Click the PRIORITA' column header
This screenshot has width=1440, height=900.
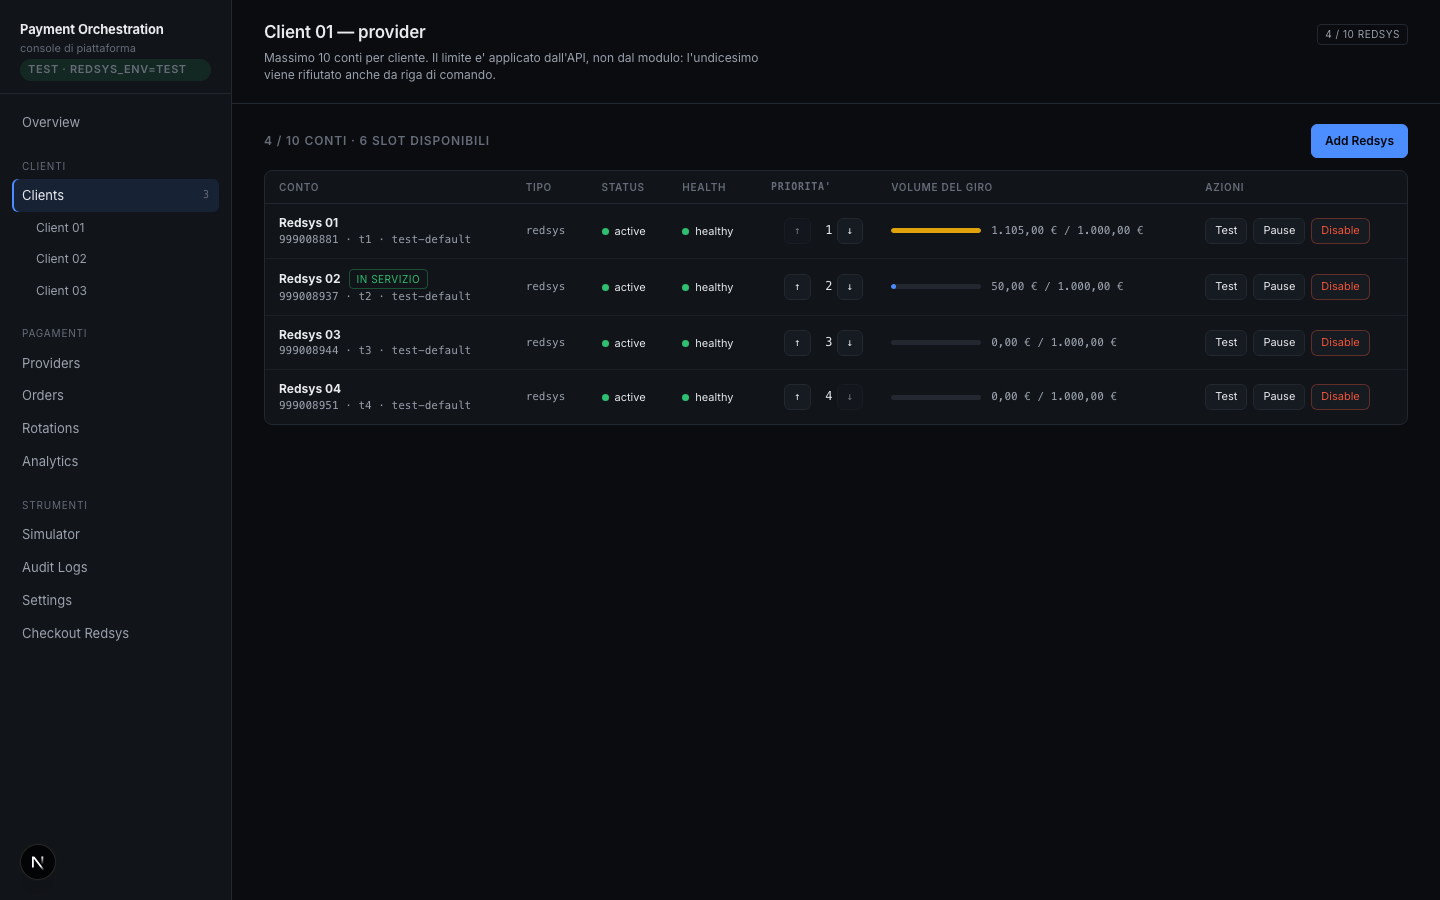[801, 187]
